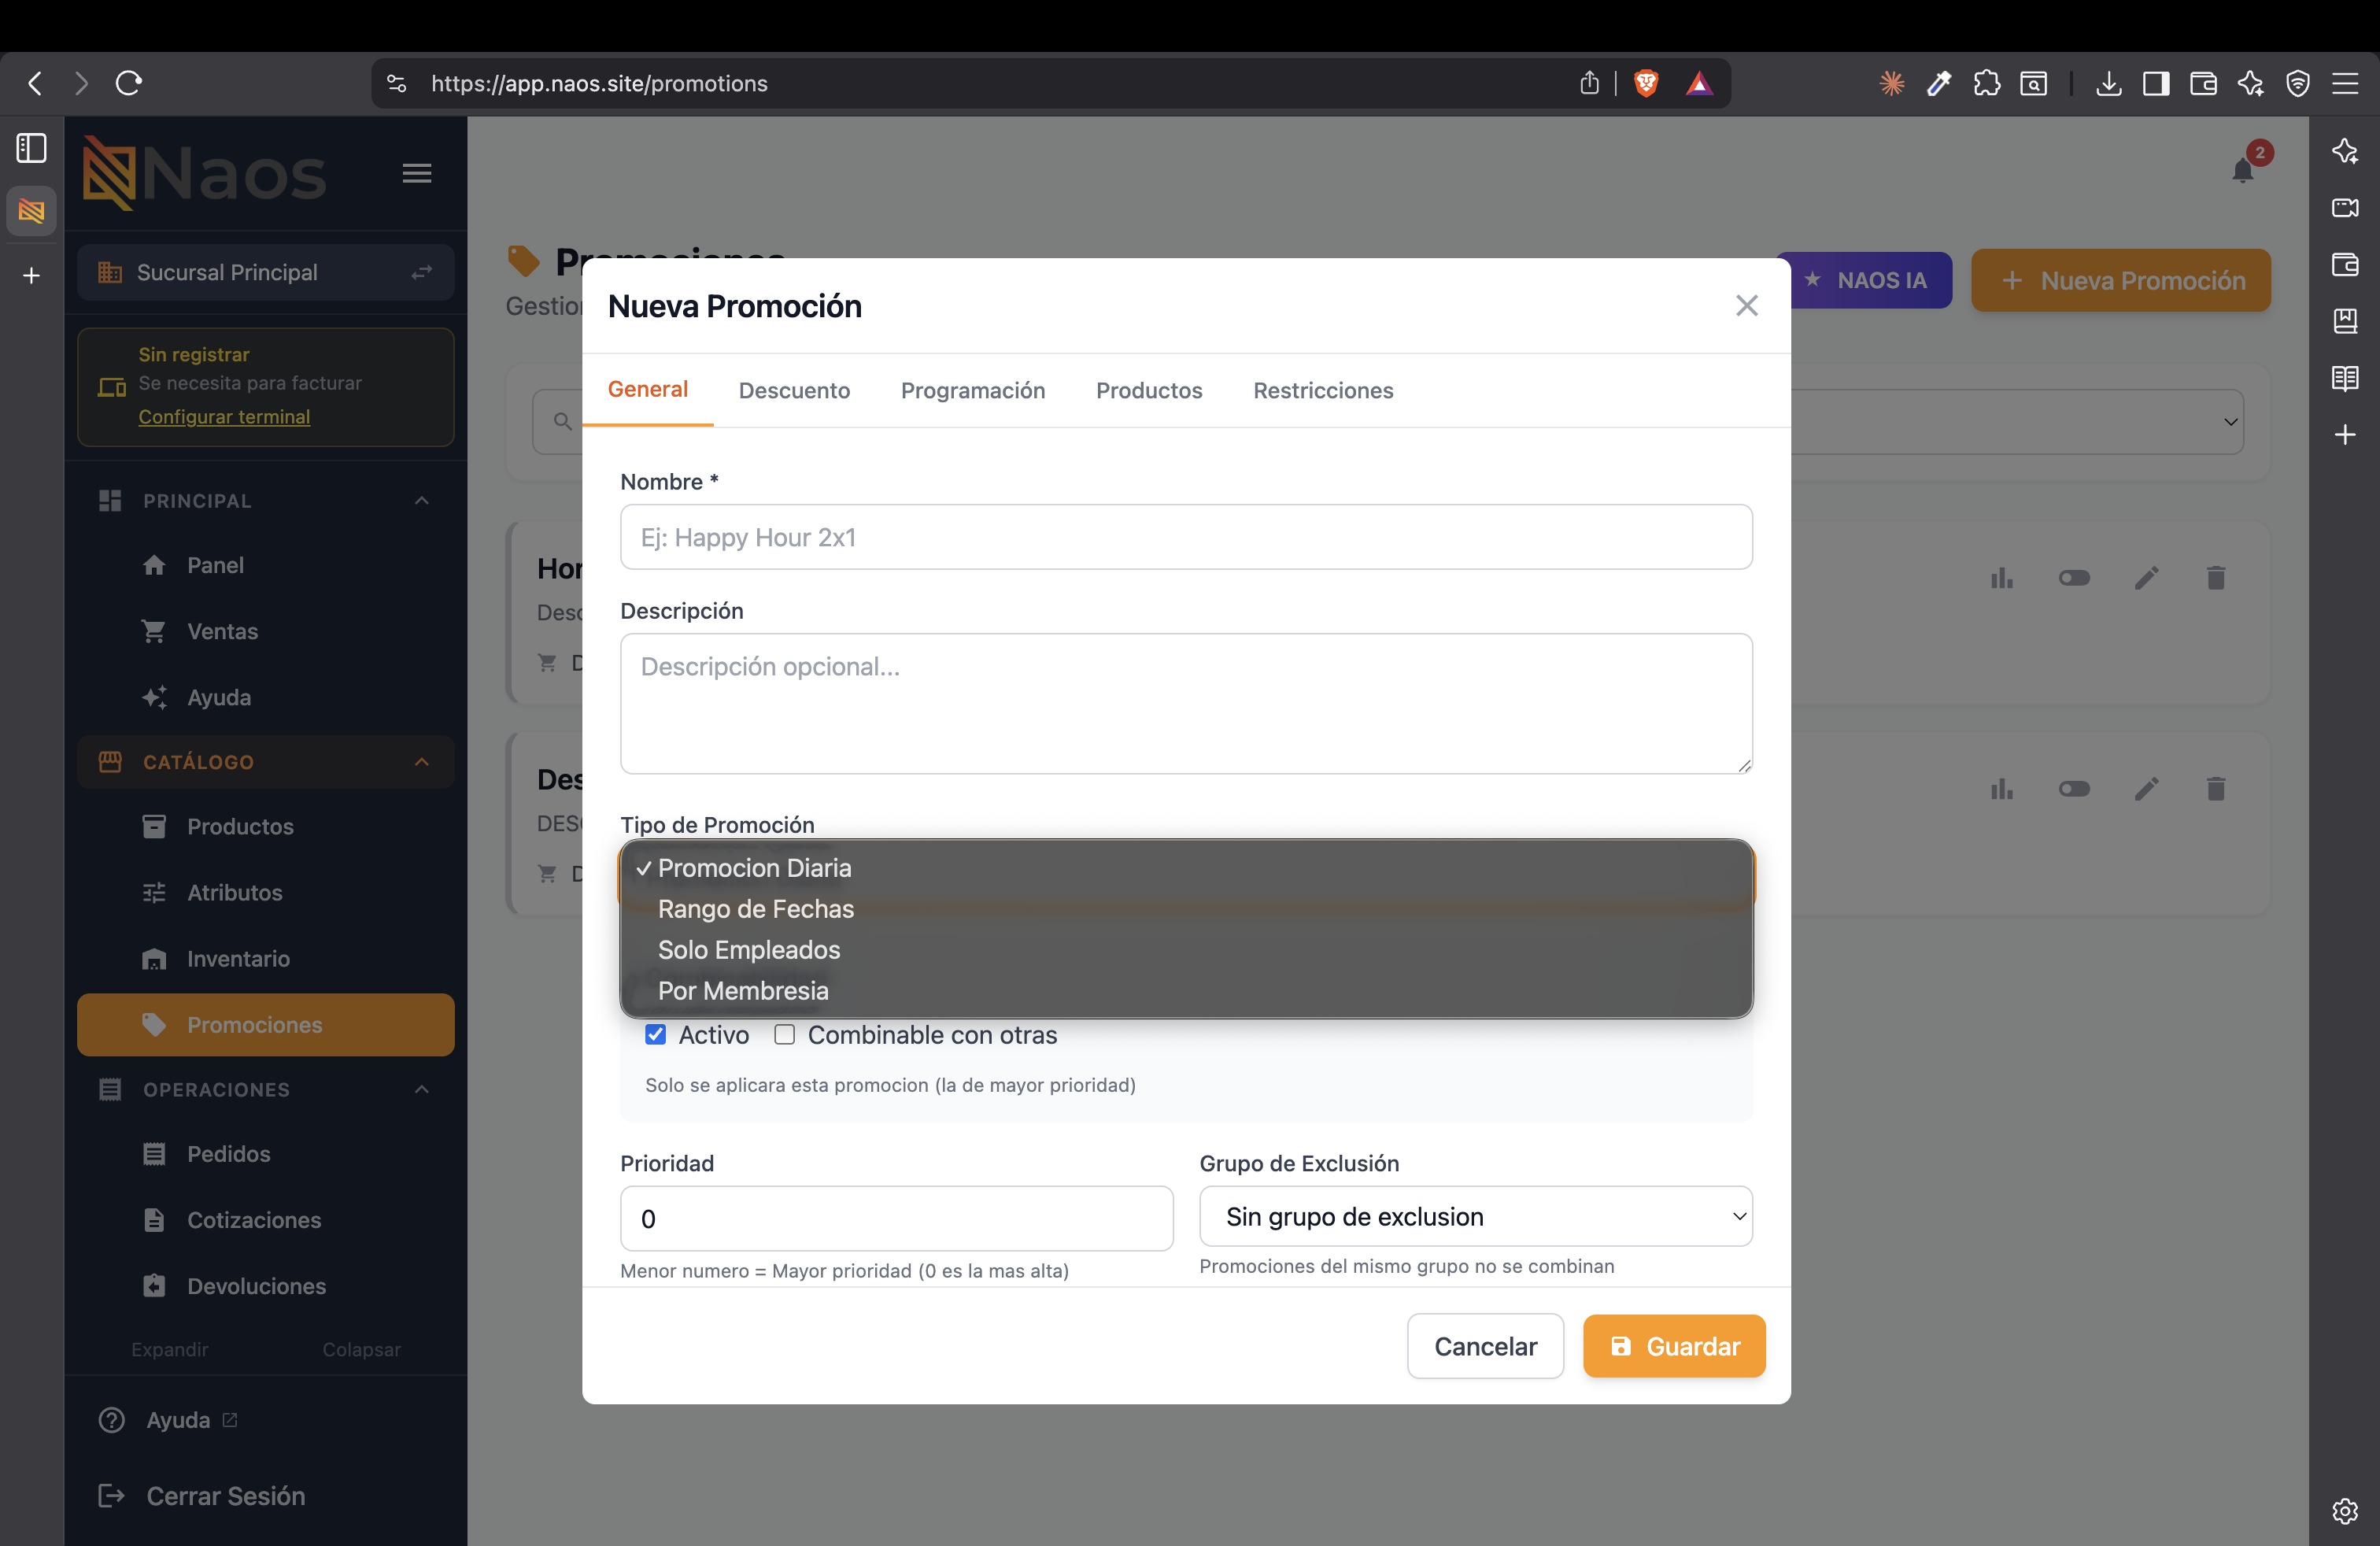Switch branch using Sucursal Principal swap icon
2380x1546 pixels.
coord(422,272)
